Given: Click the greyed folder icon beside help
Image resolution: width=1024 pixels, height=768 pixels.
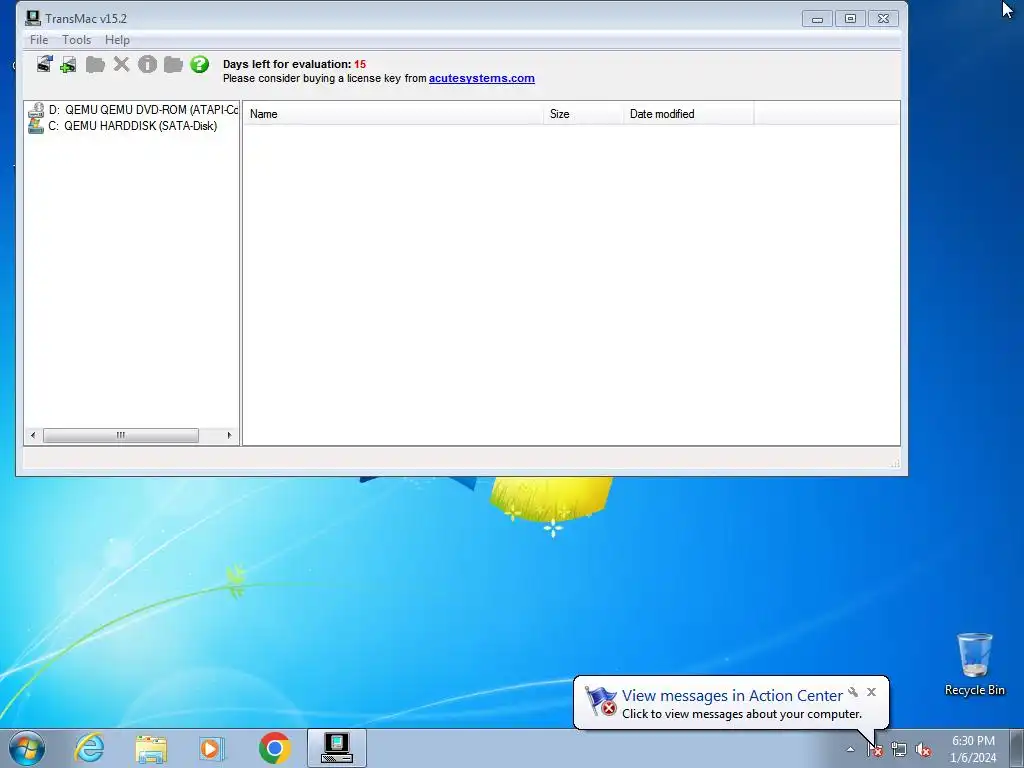Looking at the screenshot, I should [173, 65].
